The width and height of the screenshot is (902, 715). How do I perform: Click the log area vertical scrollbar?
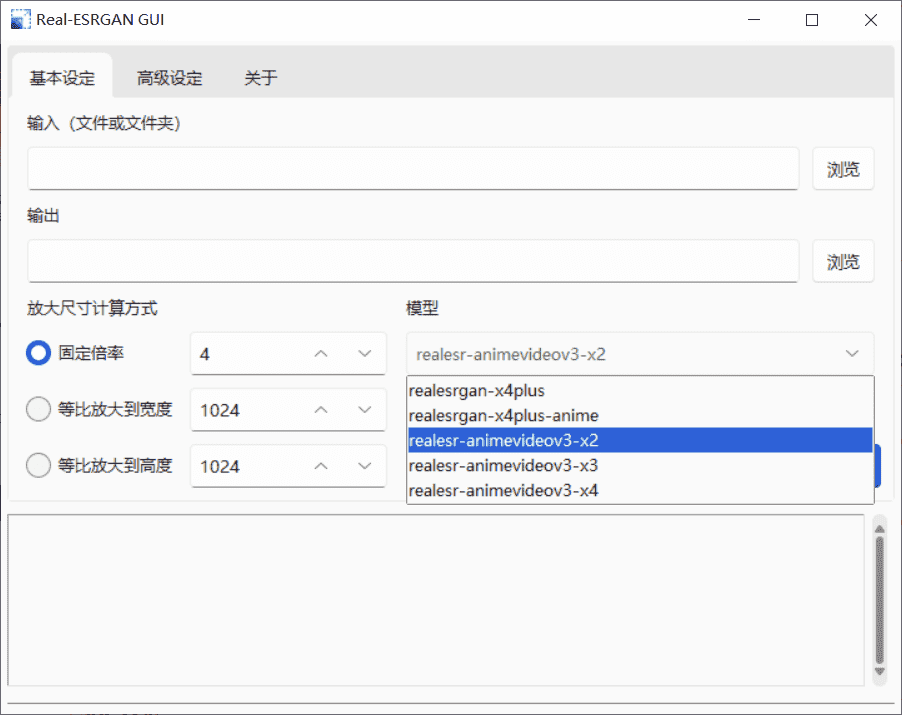880,600
